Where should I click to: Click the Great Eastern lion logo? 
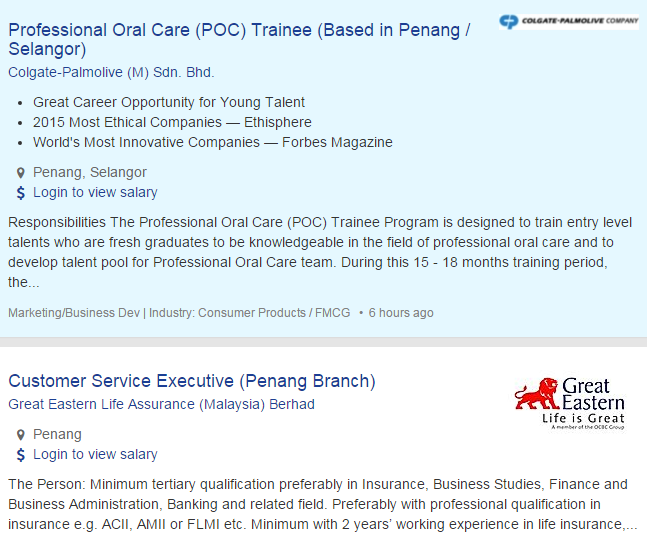[x=569, y=402]
